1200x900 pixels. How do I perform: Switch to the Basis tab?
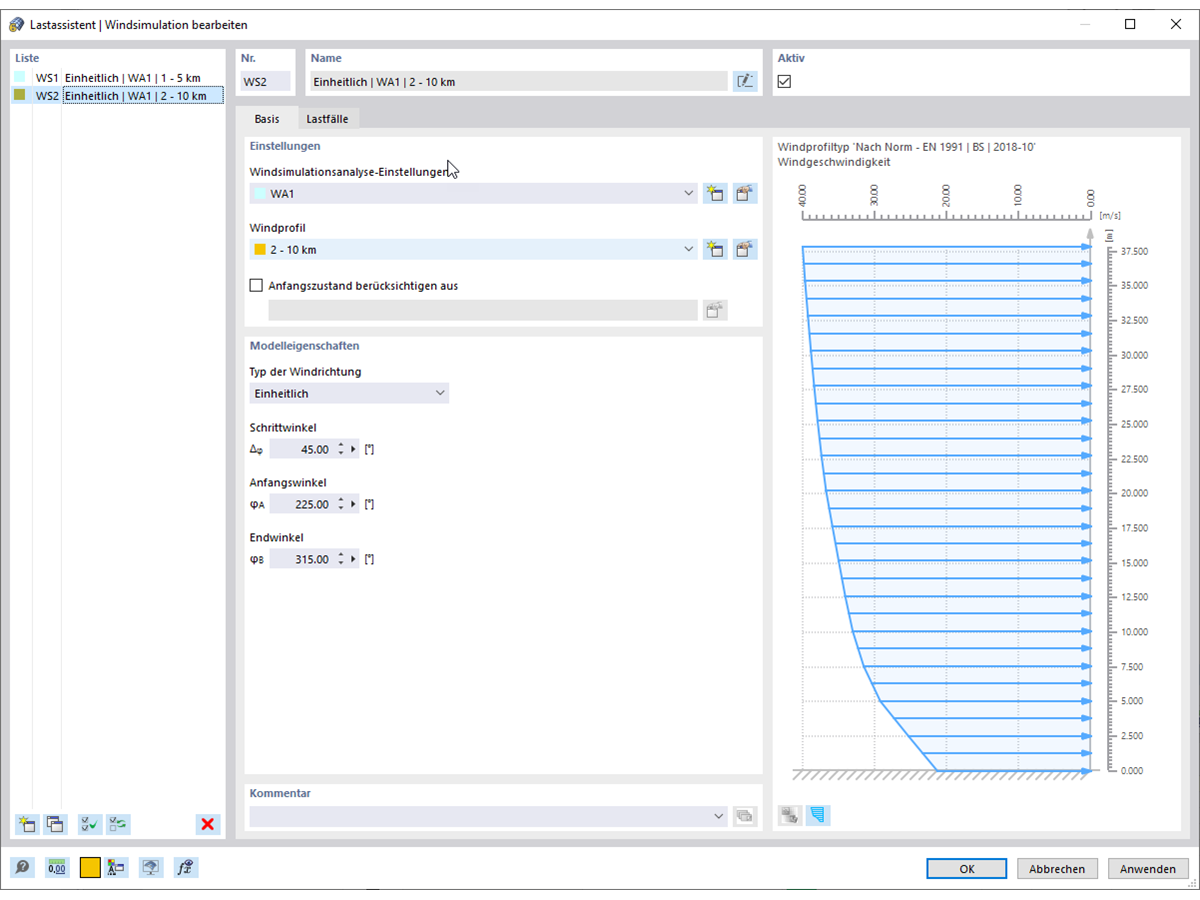point(267,119)
